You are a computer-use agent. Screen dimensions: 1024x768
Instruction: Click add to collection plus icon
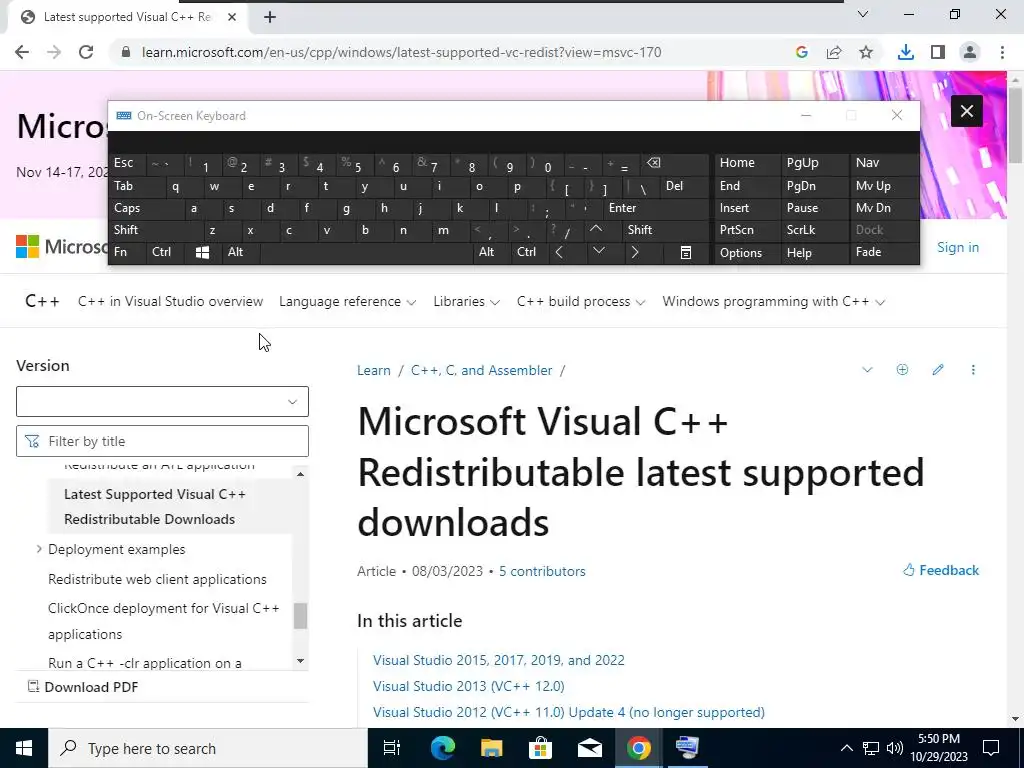[902, 370]
